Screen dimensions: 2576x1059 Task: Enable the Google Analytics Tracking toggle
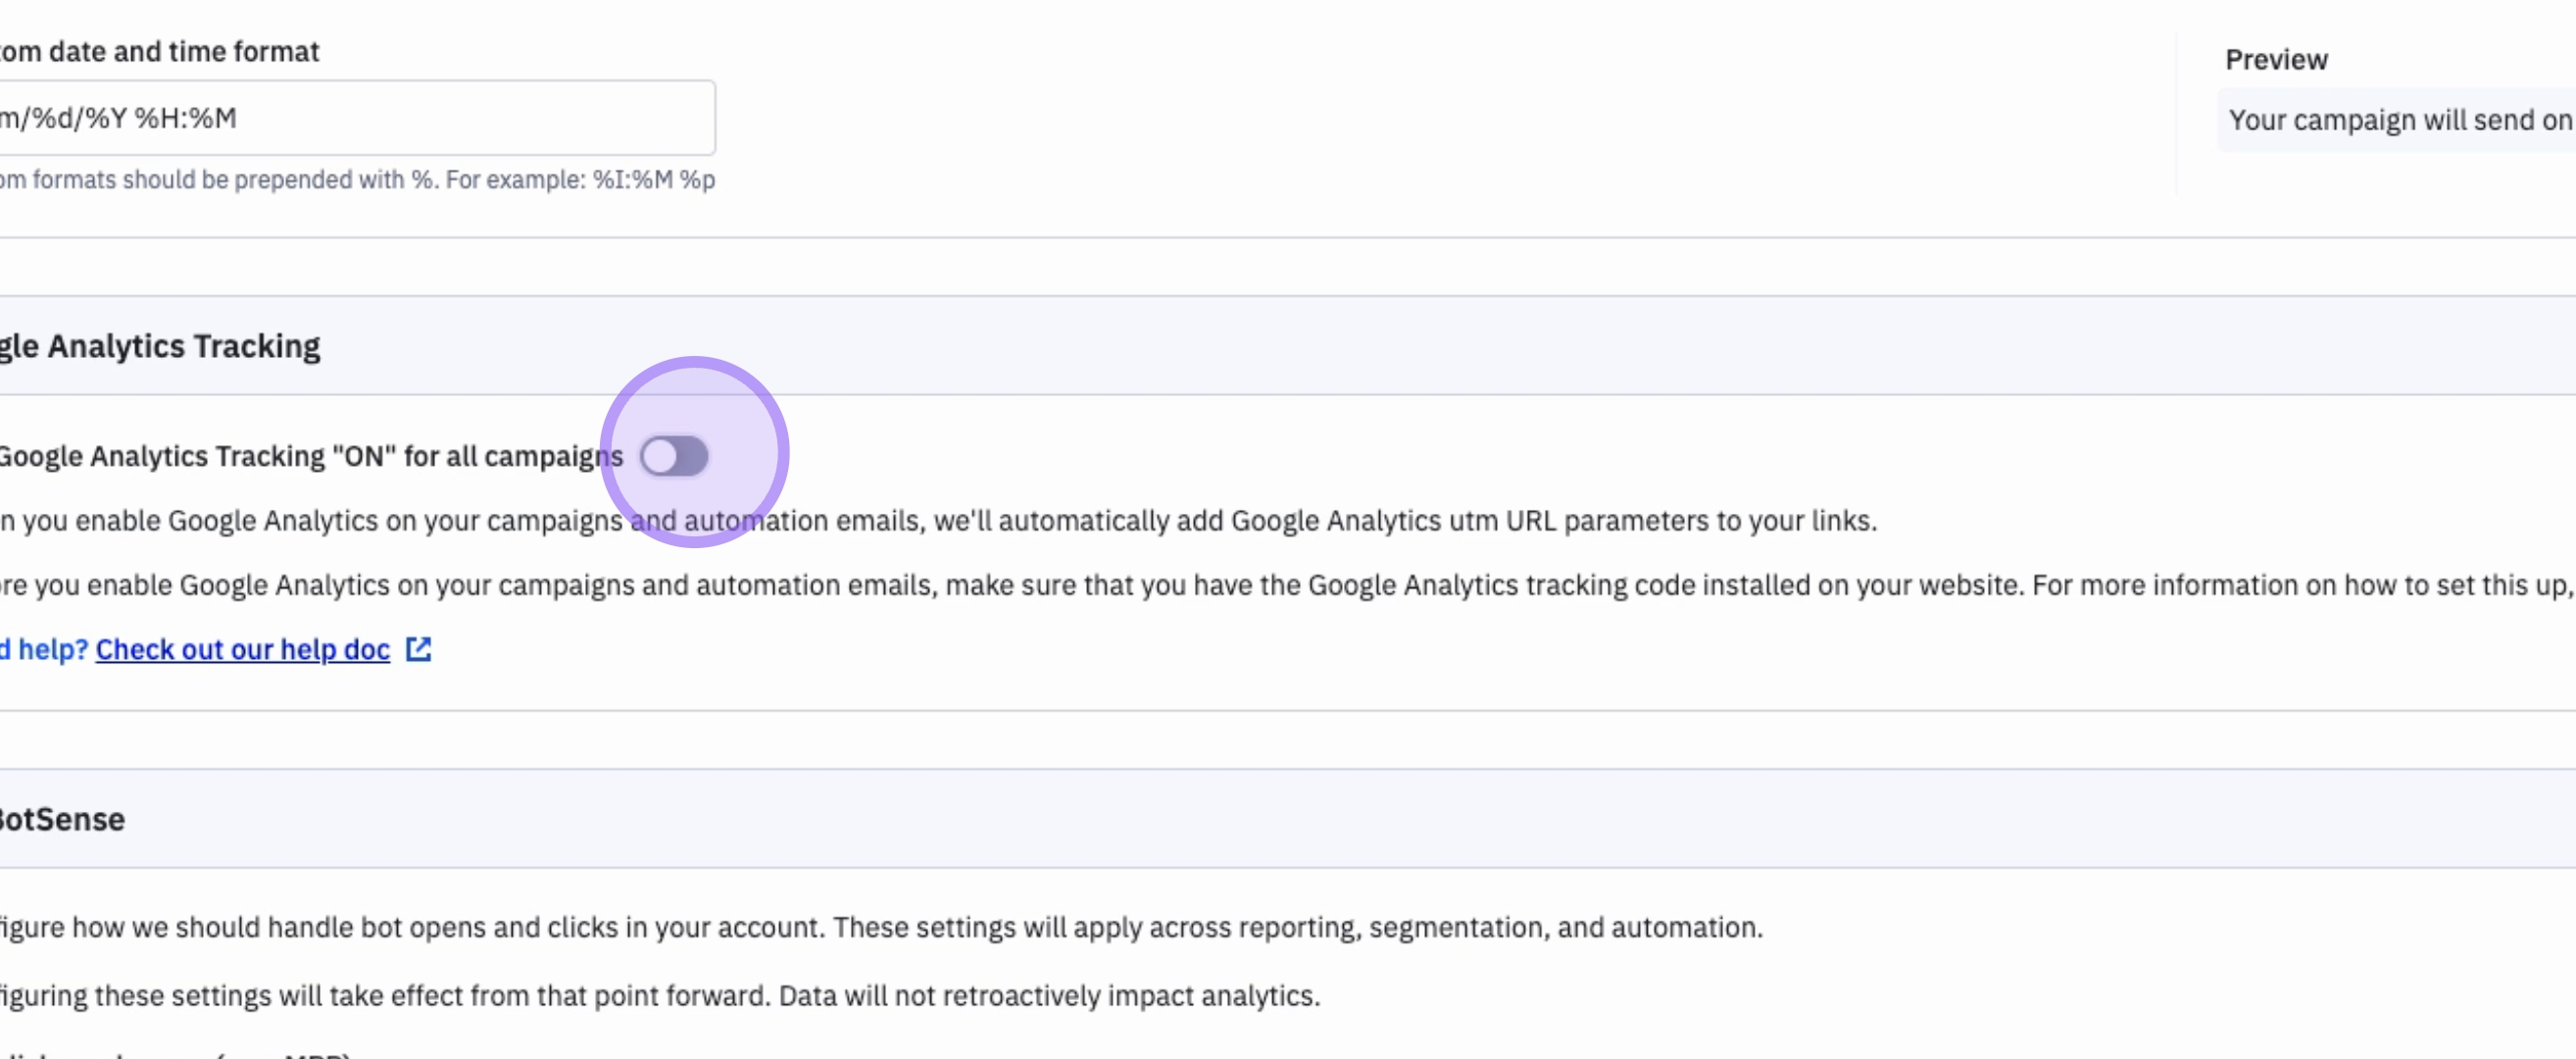pos(674,457)
